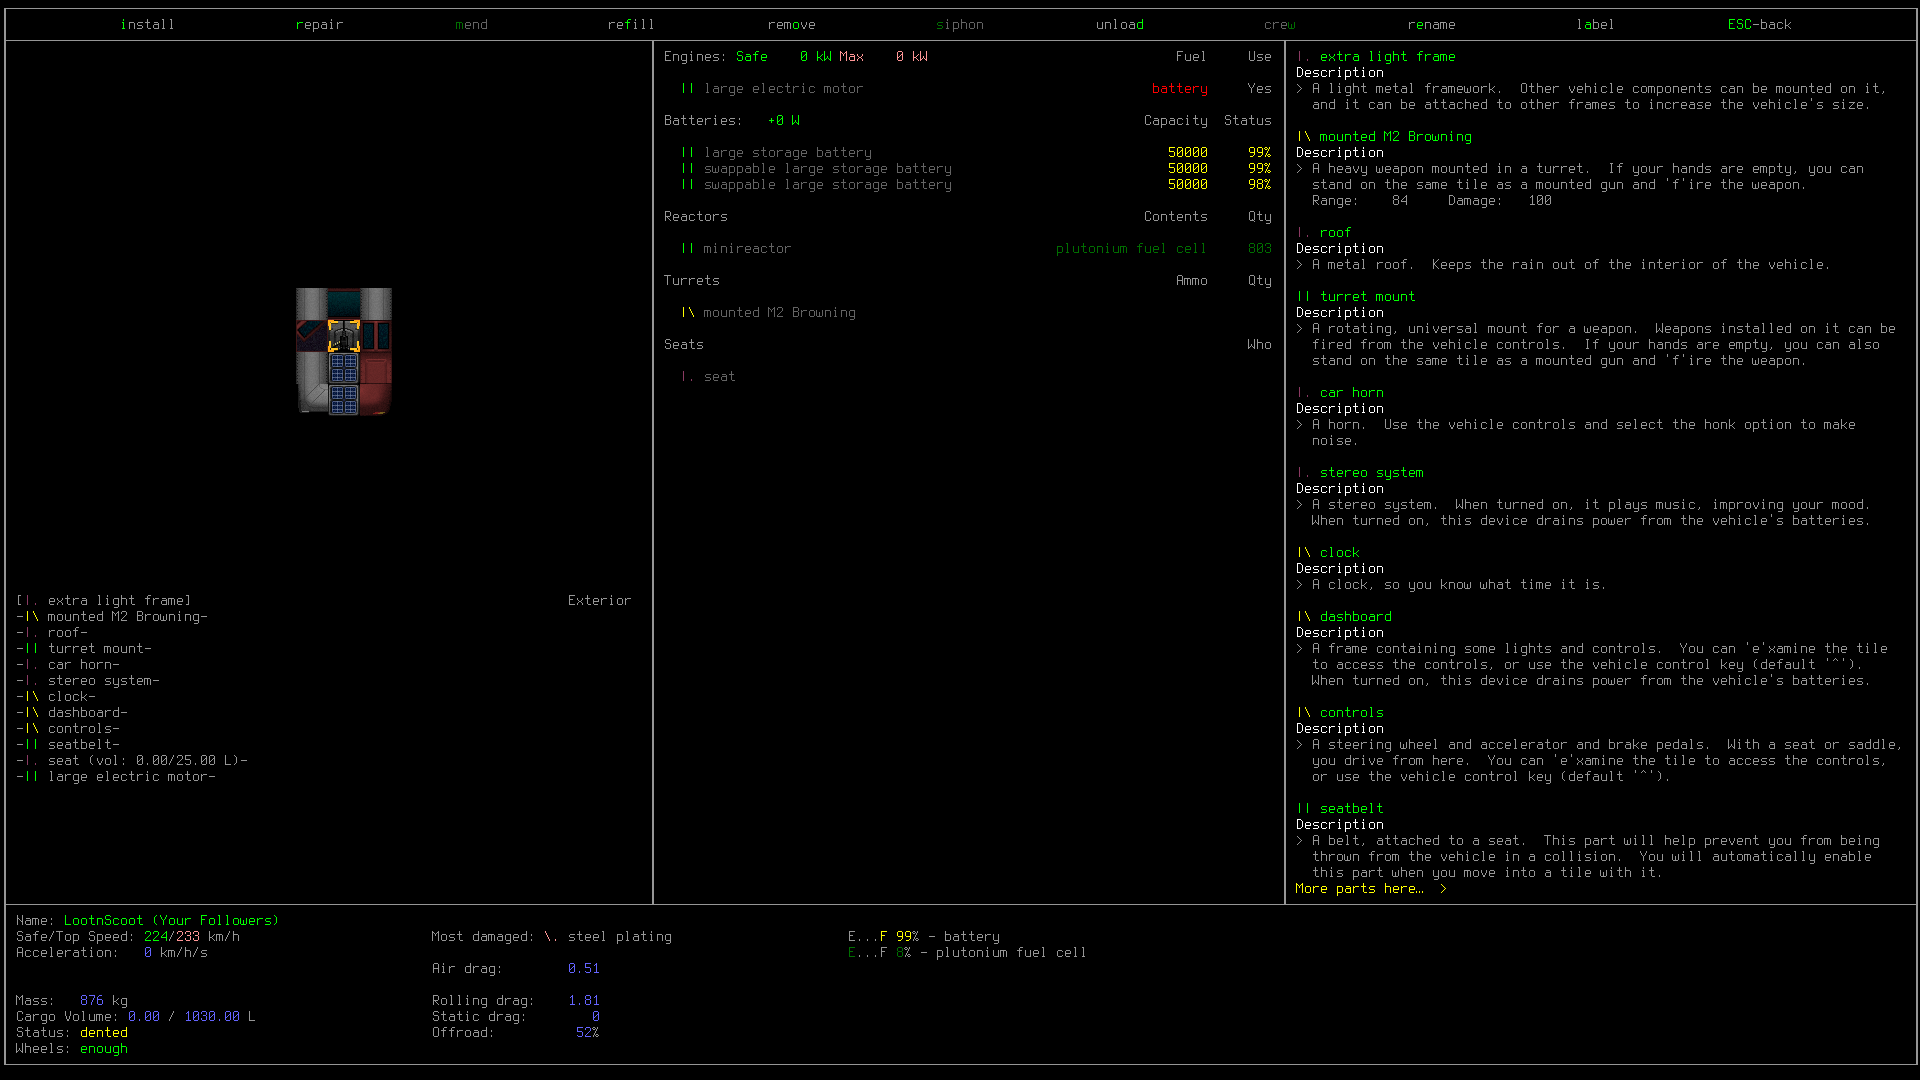This screenshot has width=1920, height=1080.
Task: Choose the install action in top menu
Action: [147, 25]
